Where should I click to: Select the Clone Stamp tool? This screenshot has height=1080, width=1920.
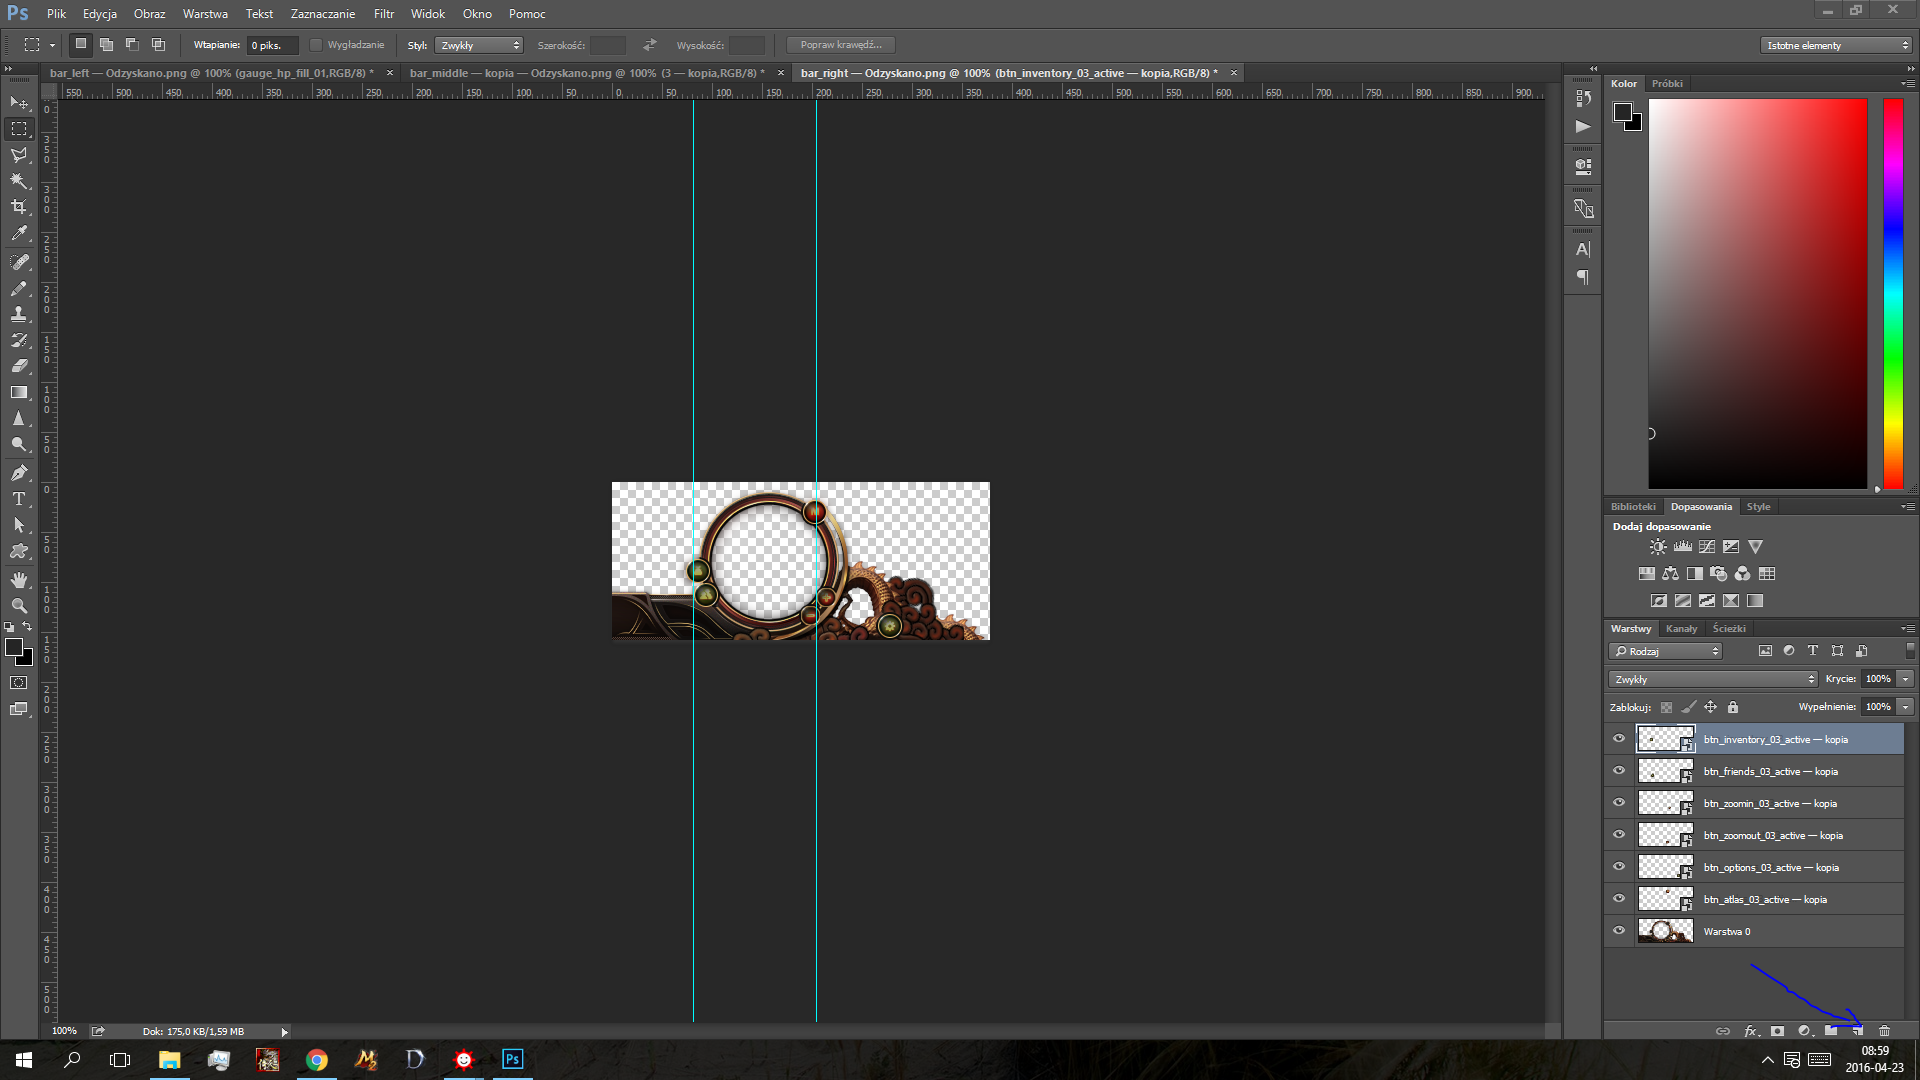tap(19, 314)
